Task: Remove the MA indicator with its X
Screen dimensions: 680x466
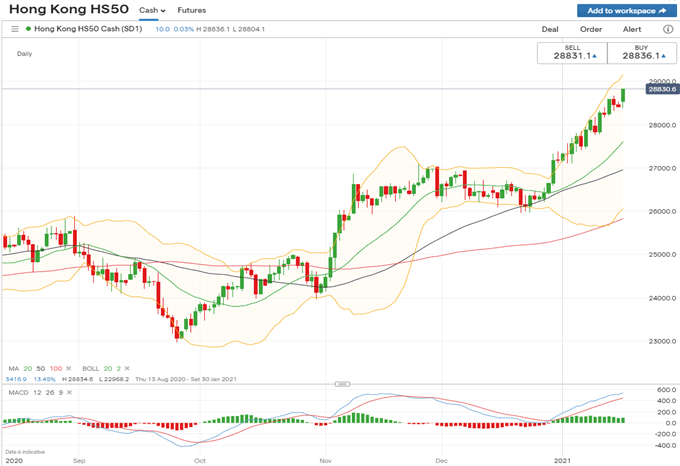Action: point(68,368)
